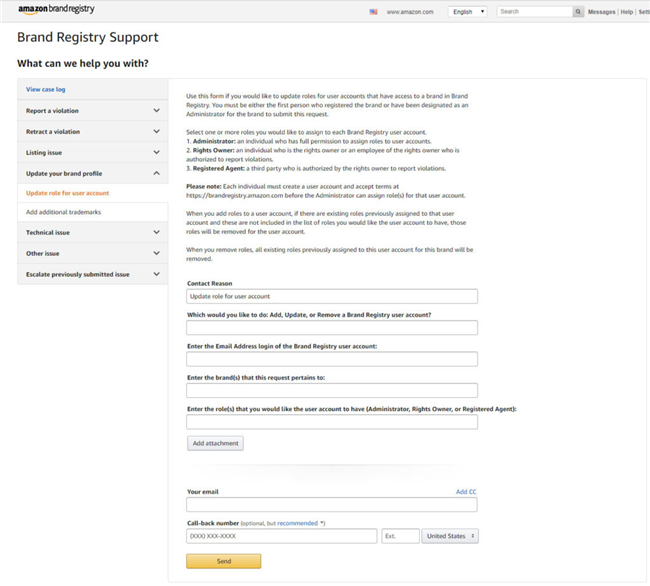Open Messages in top navigation

601,12
